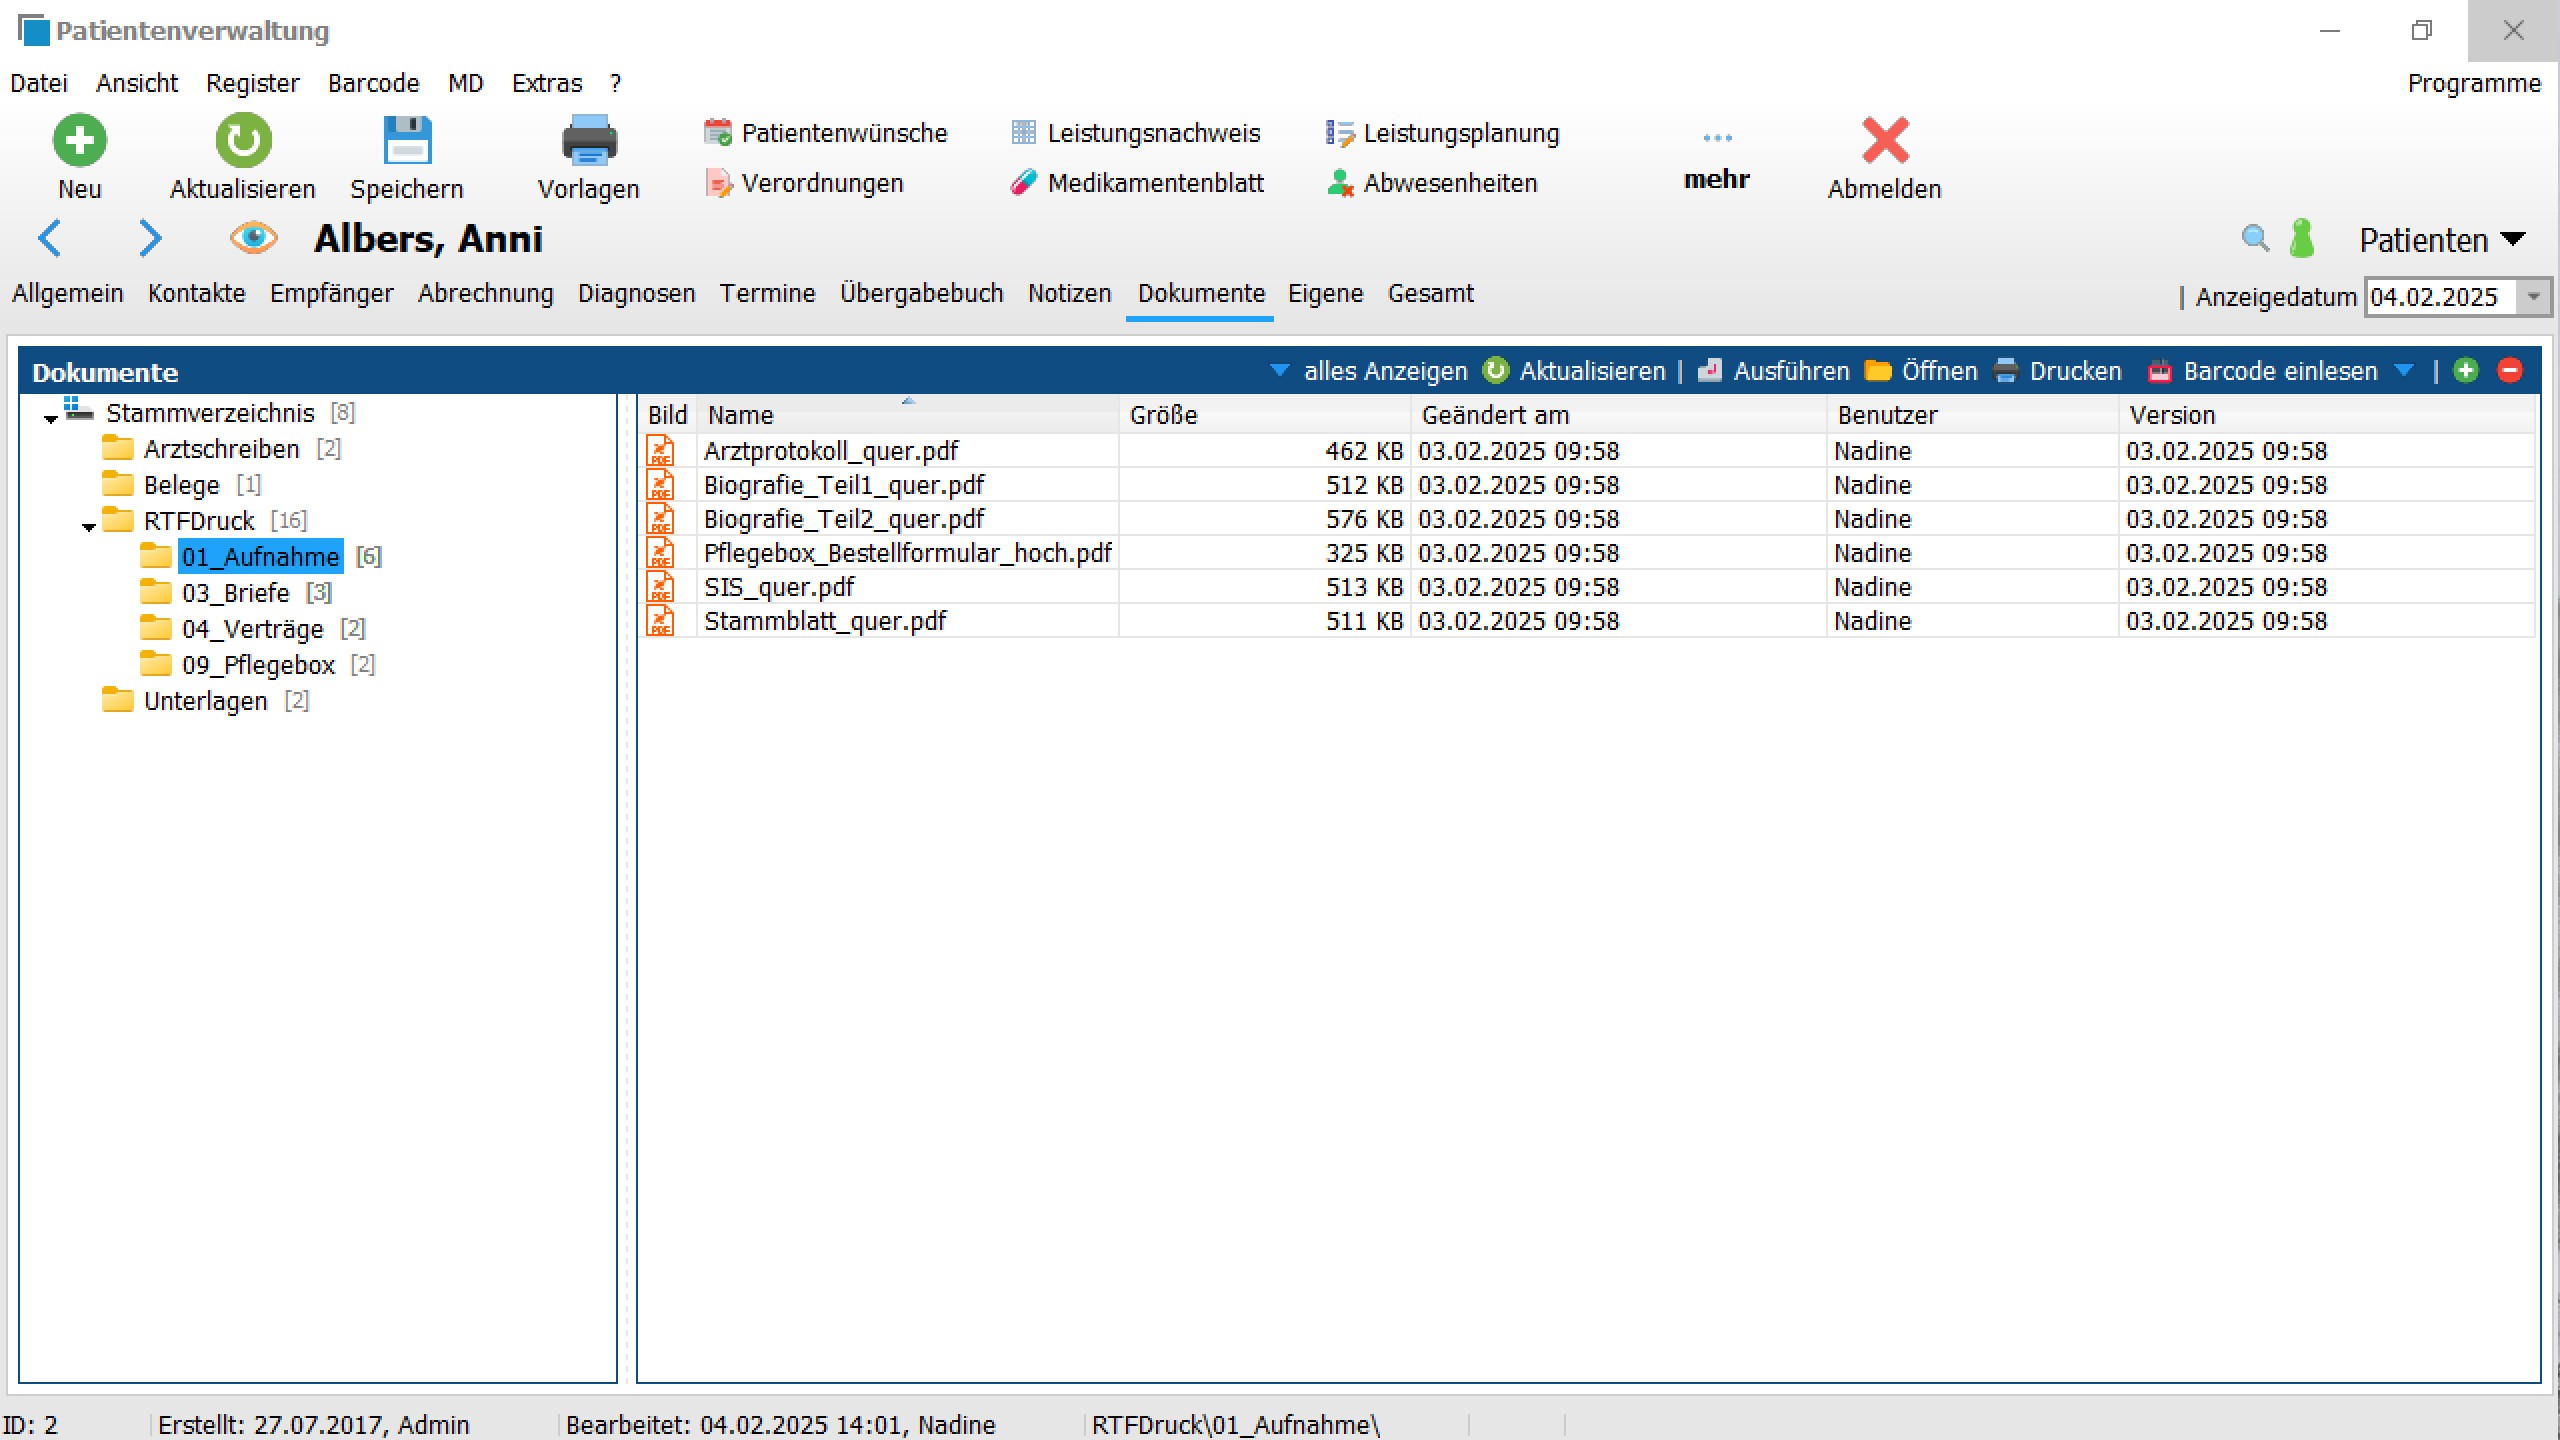Open the Anzeigedatum date dropdown arrow
Viewport: 2560px width, 1440px height.
click(x=2534, y=297)
